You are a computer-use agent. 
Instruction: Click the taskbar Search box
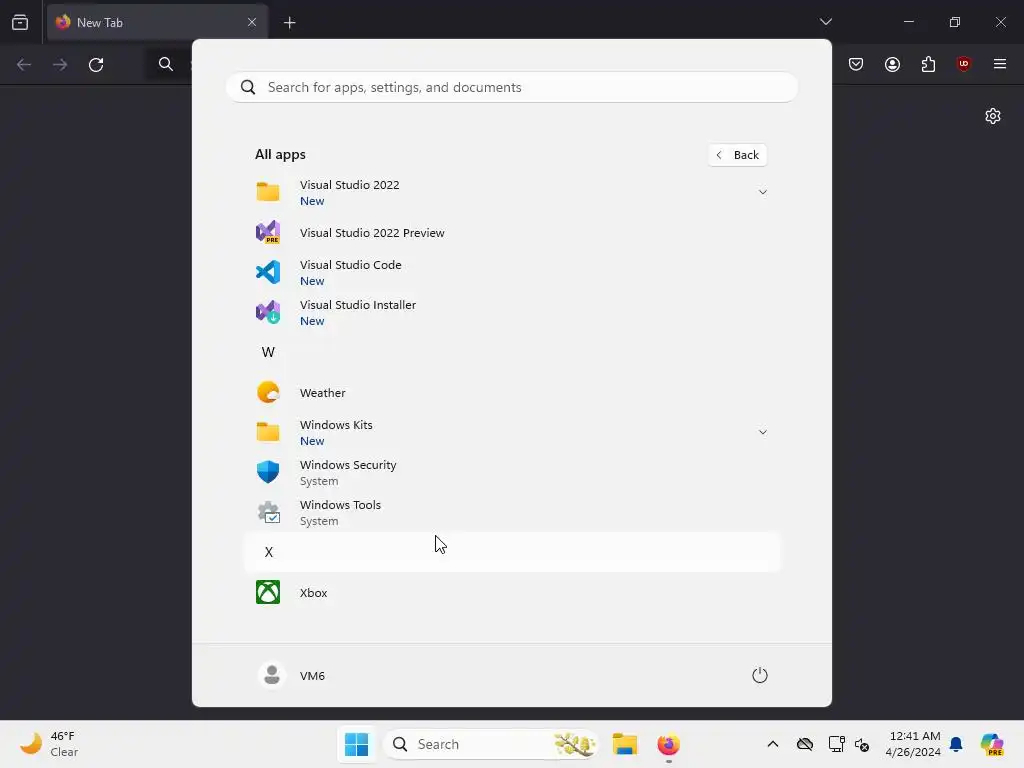pos(491,744)
